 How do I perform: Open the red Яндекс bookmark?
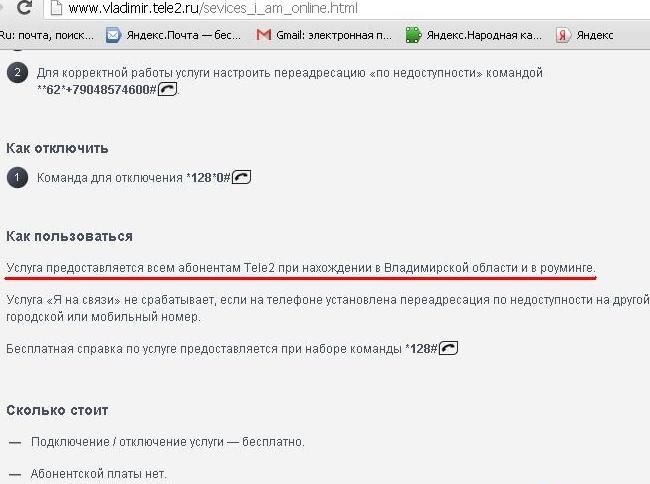click(584, 35)
